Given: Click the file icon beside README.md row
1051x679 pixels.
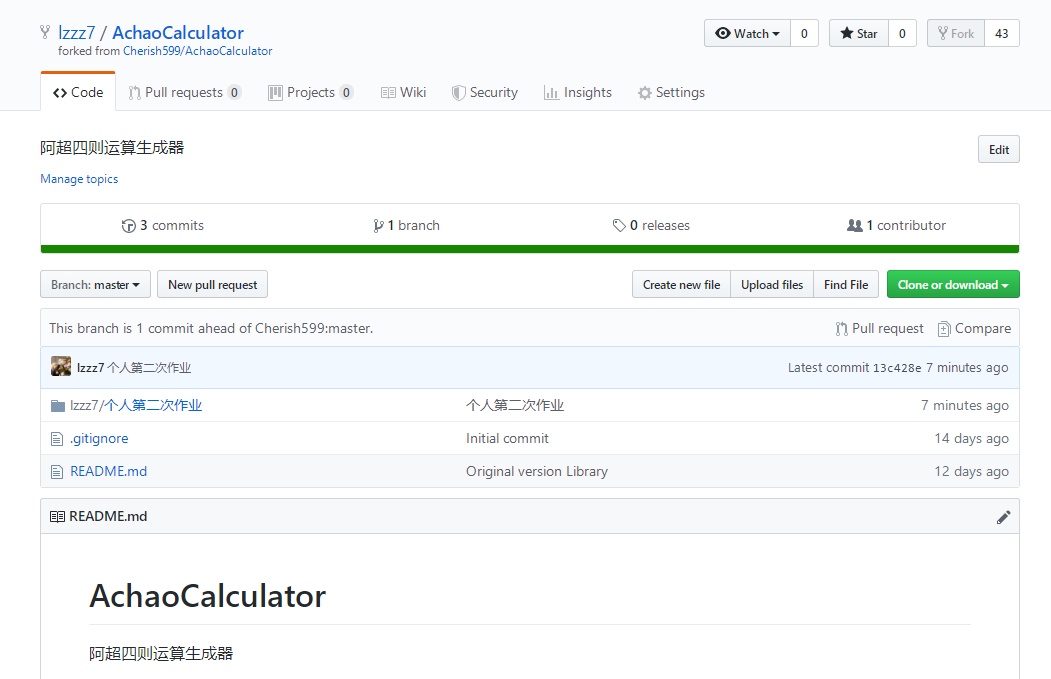Looking at the screenshot, I should pos(57,472).
